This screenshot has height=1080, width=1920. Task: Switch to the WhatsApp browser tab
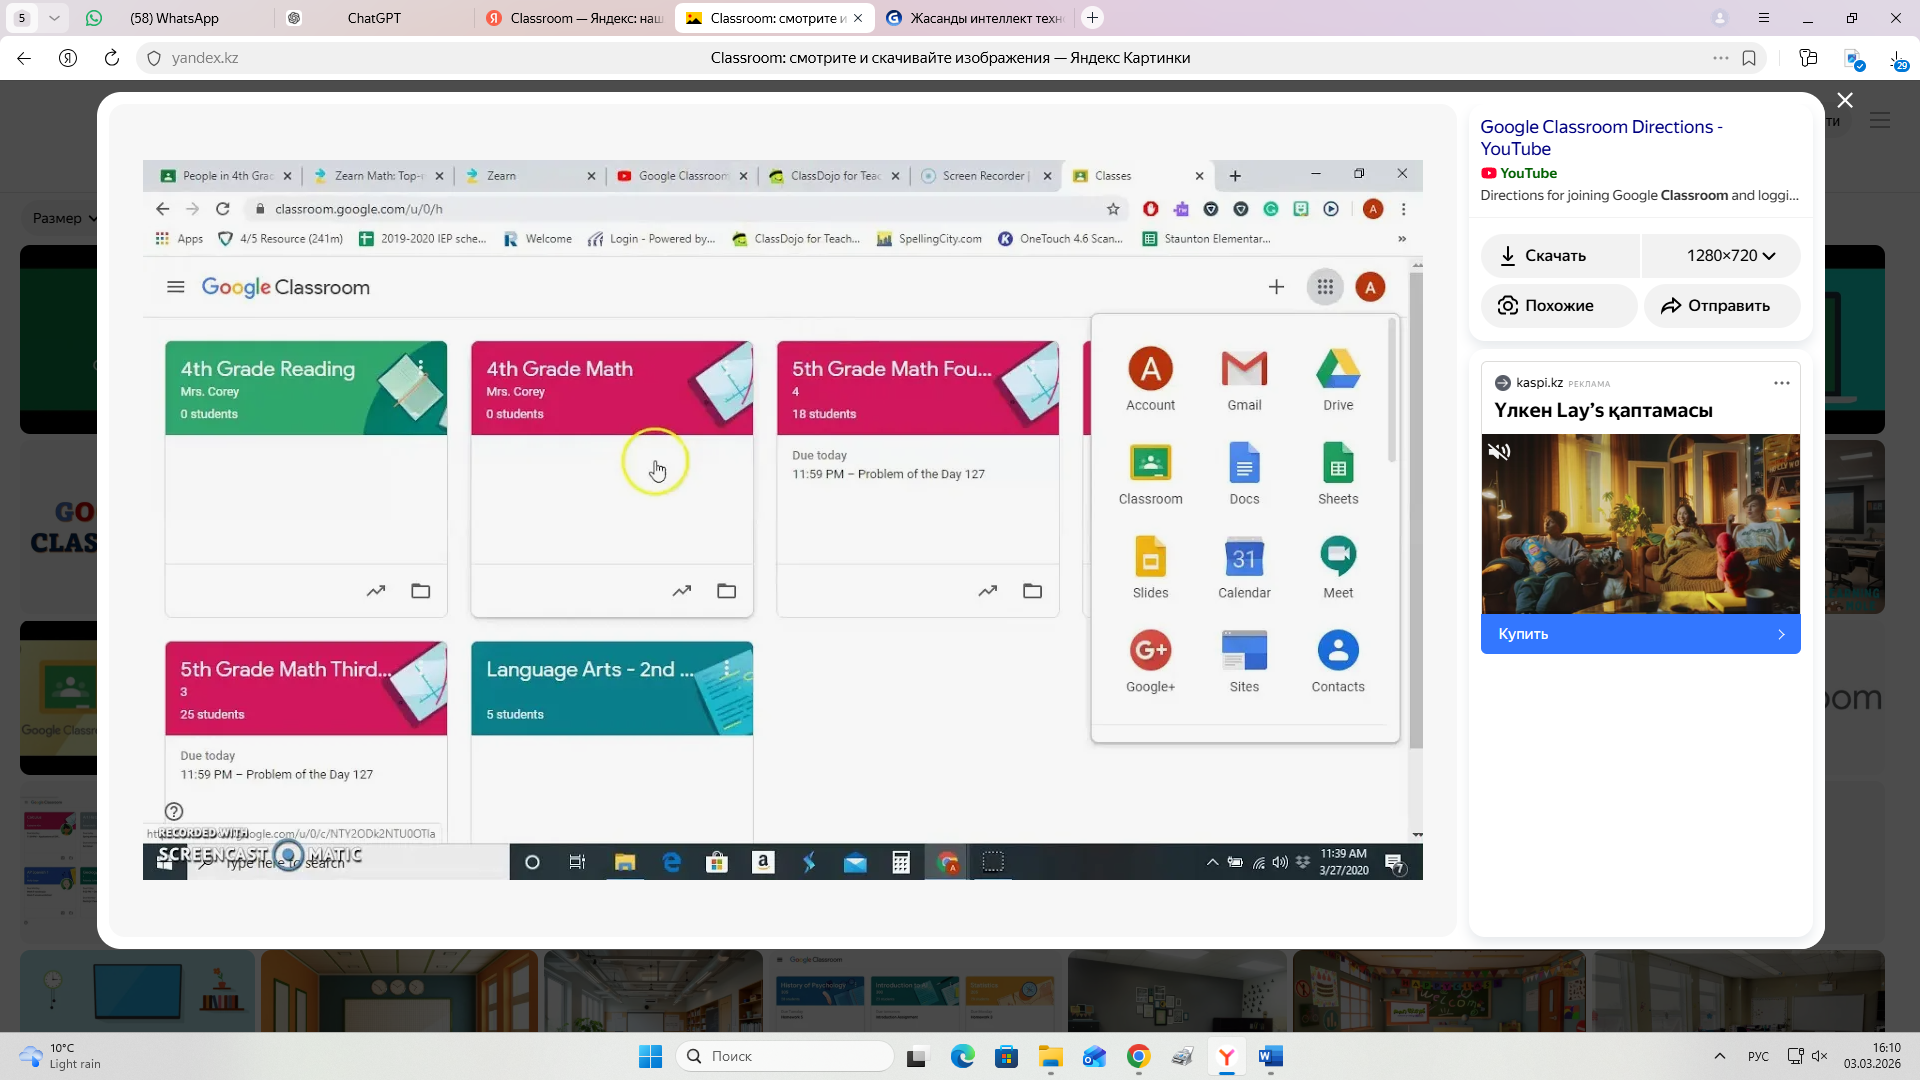pyautogui.click(x=174, y=18)
